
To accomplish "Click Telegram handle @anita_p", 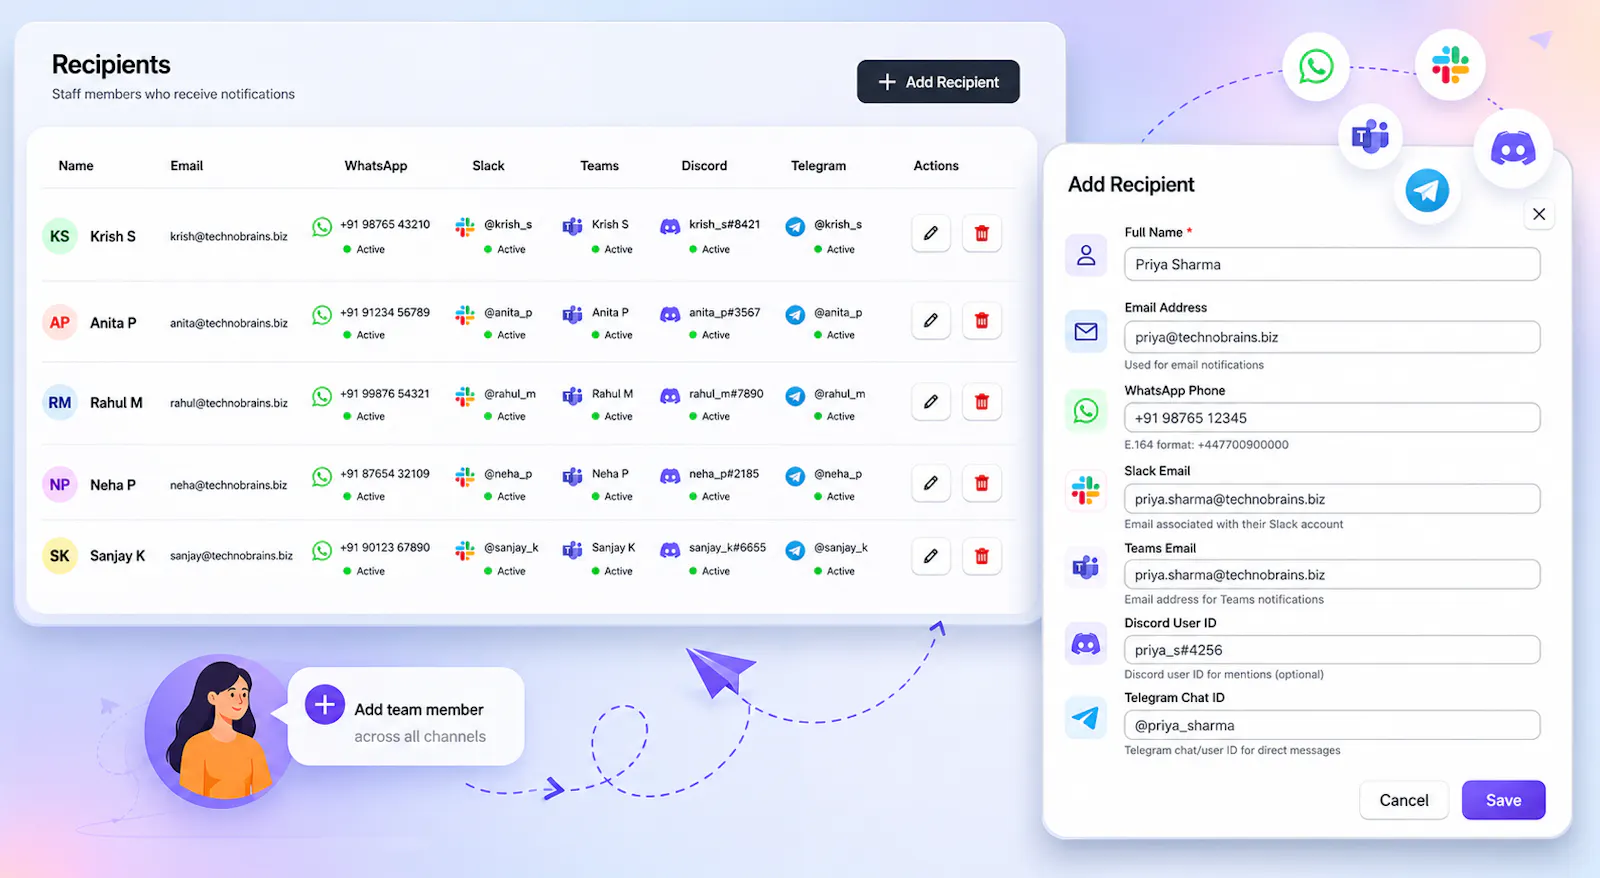I will click(x=838, y=313).
